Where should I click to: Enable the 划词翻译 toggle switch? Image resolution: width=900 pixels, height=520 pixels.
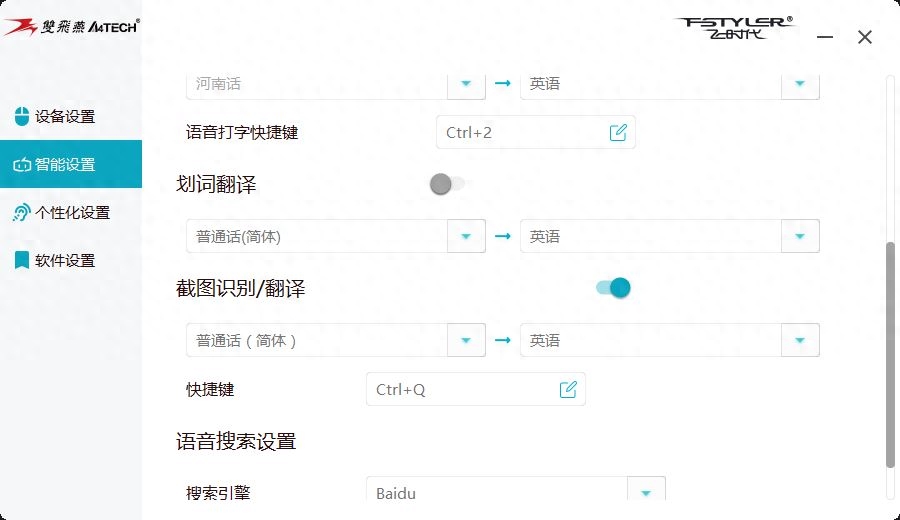447,184
